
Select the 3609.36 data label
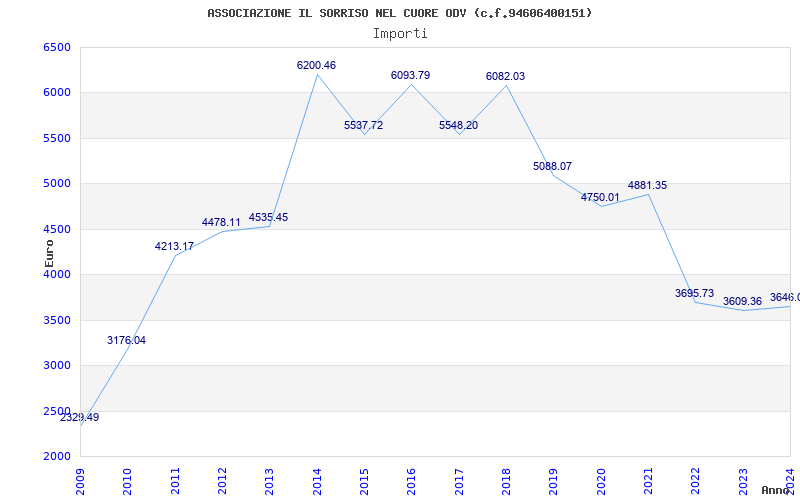[x=742, y=301]
